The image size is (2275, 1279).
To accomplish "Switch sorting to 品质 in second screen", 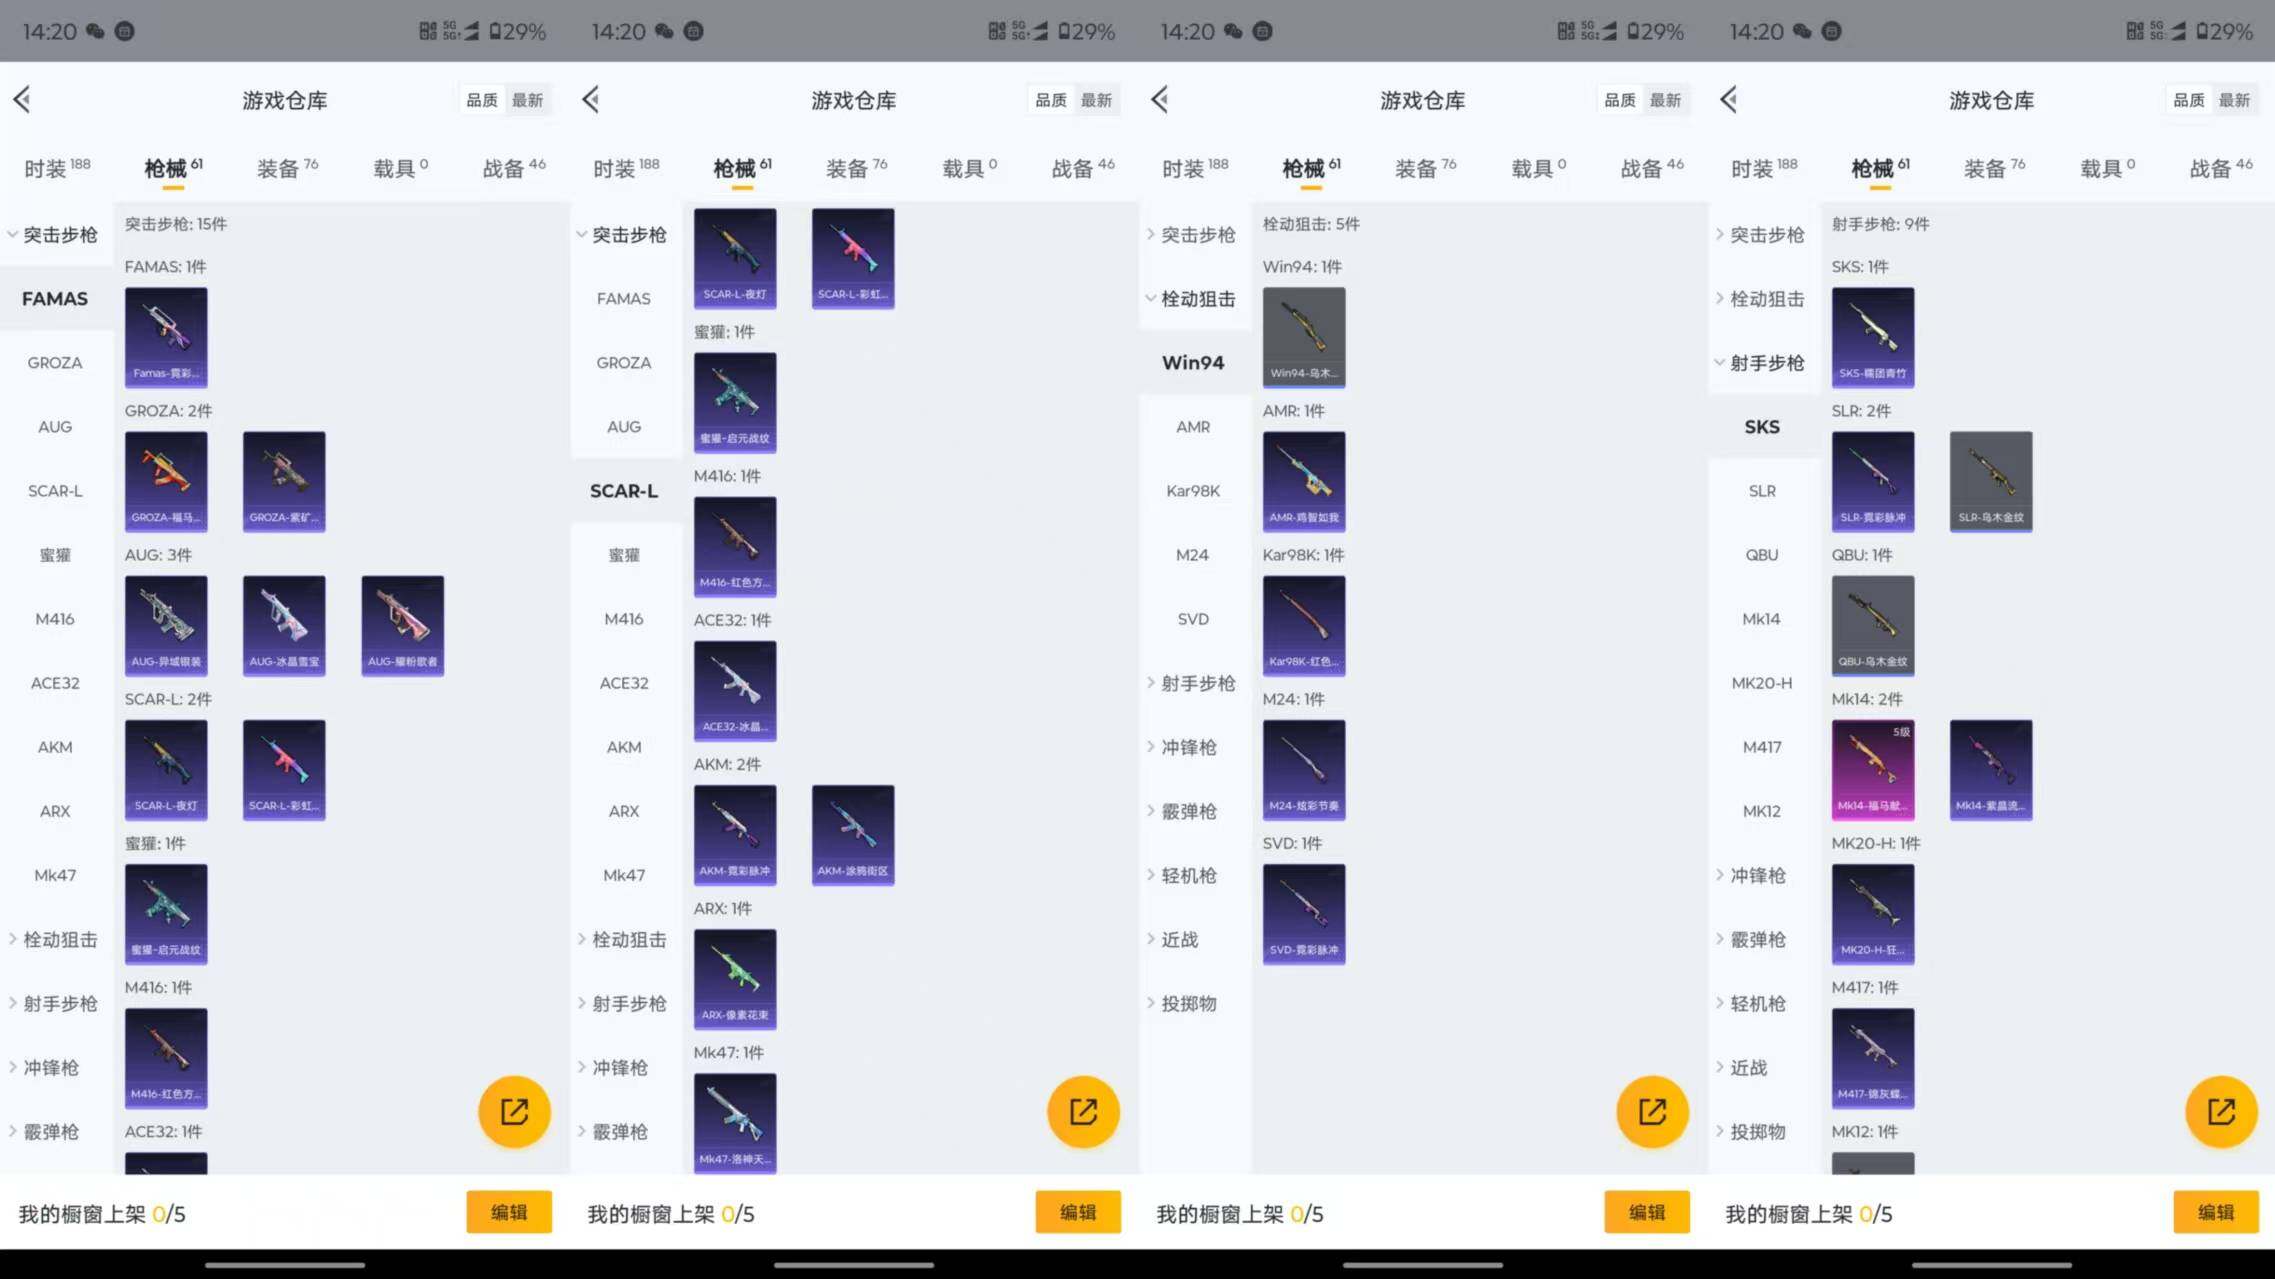I will 1051,100.
